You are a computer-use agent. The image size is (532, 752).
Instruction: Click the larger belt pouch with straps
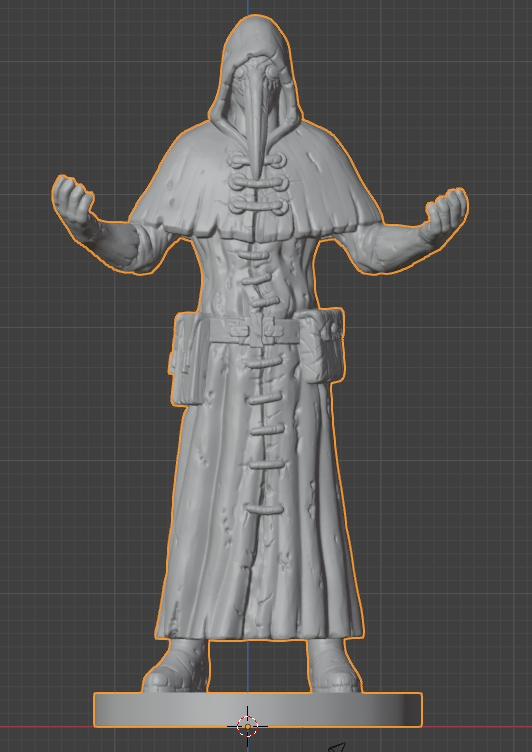point(189,359)
